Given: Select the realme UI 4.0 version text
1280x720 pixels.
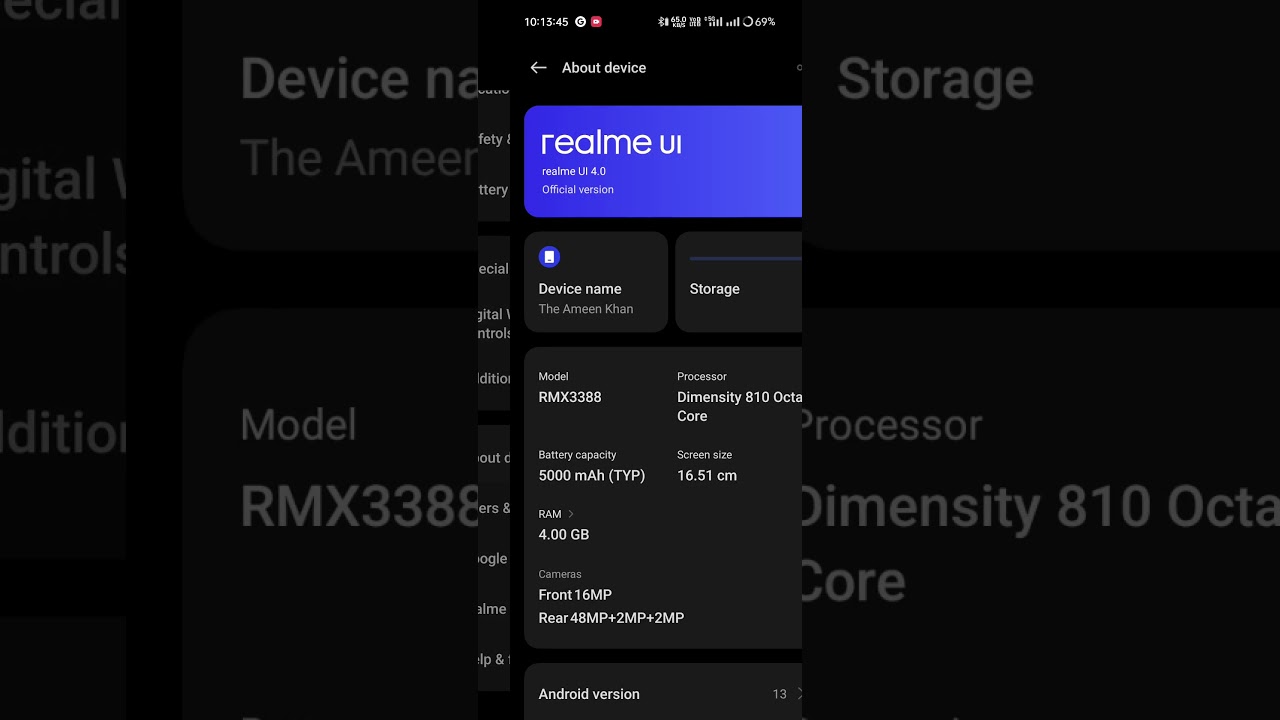Looking at the screenshot, I should pos(574,171).
